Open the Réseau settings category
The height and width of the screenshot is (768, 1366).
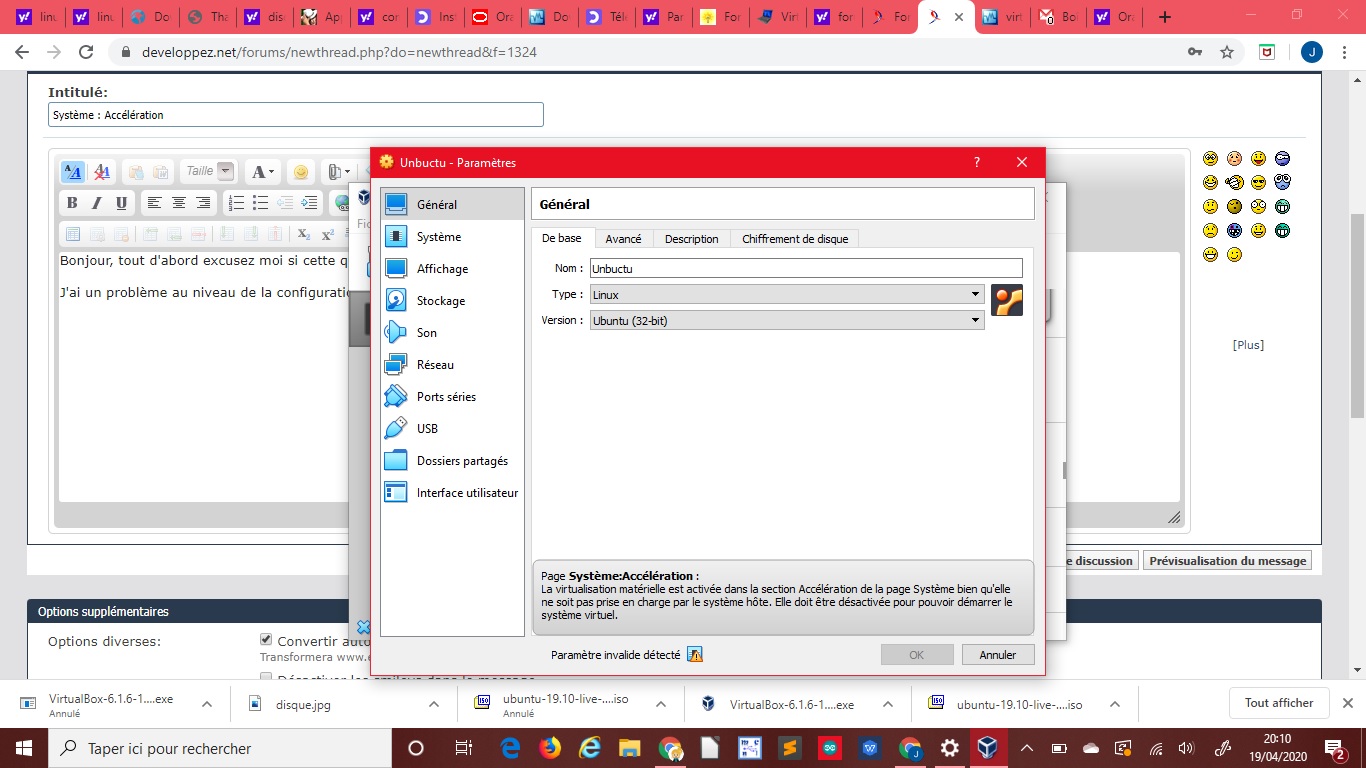452,365
